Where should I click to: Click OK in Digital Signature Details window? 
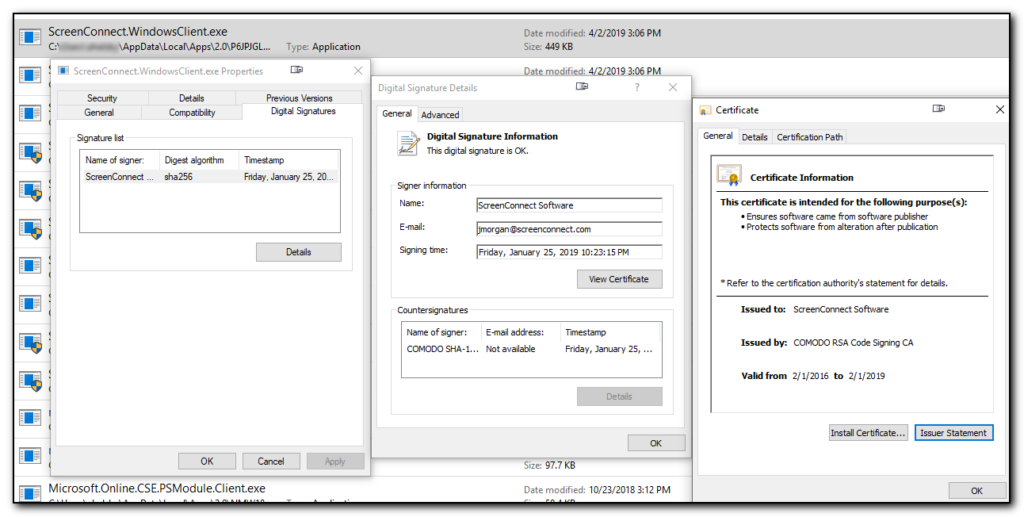tap(656, 443)
